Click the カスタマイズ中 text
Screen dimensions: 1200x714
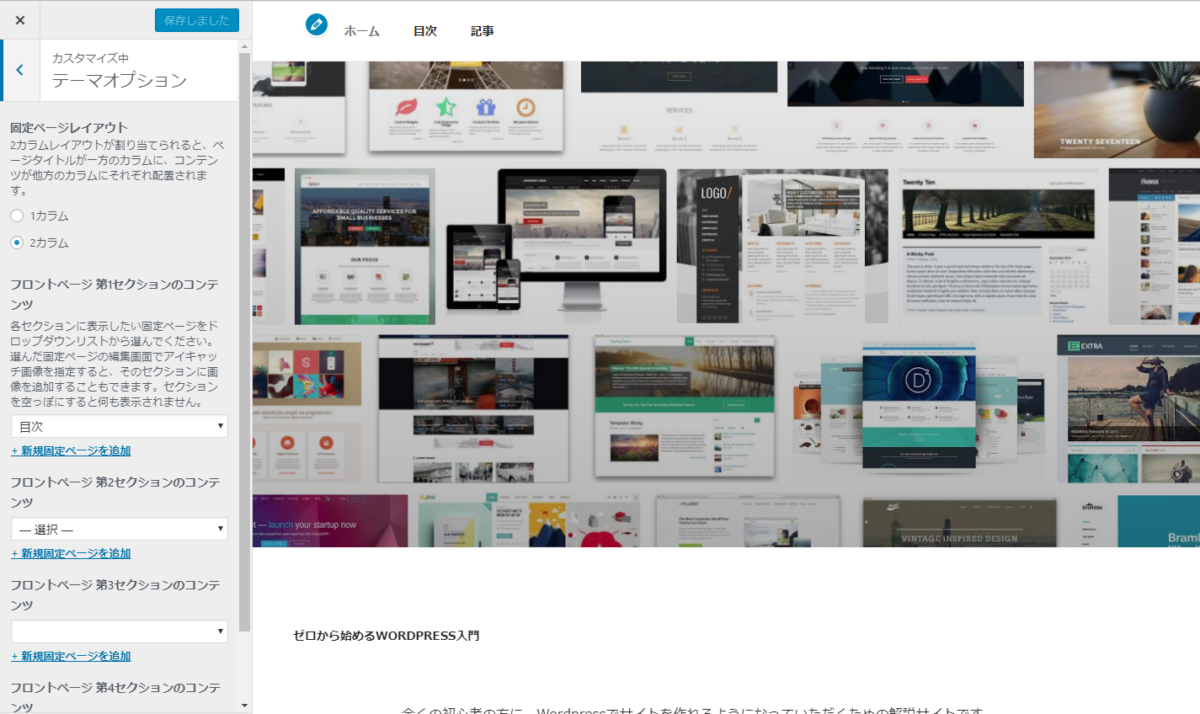pyautogui.click(x=90, y=58)
